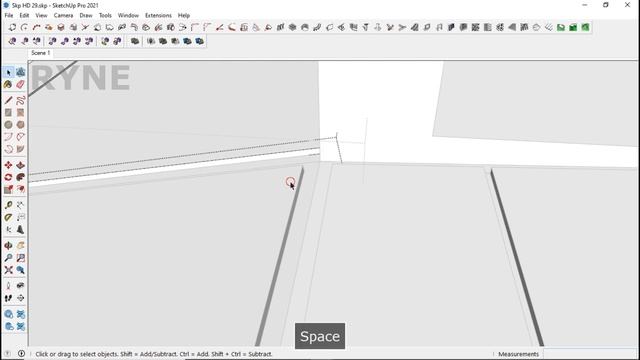The width and height of the screenshot is (640, 360).
Task: Click the Measurements input box
Action: pos(589,354)
